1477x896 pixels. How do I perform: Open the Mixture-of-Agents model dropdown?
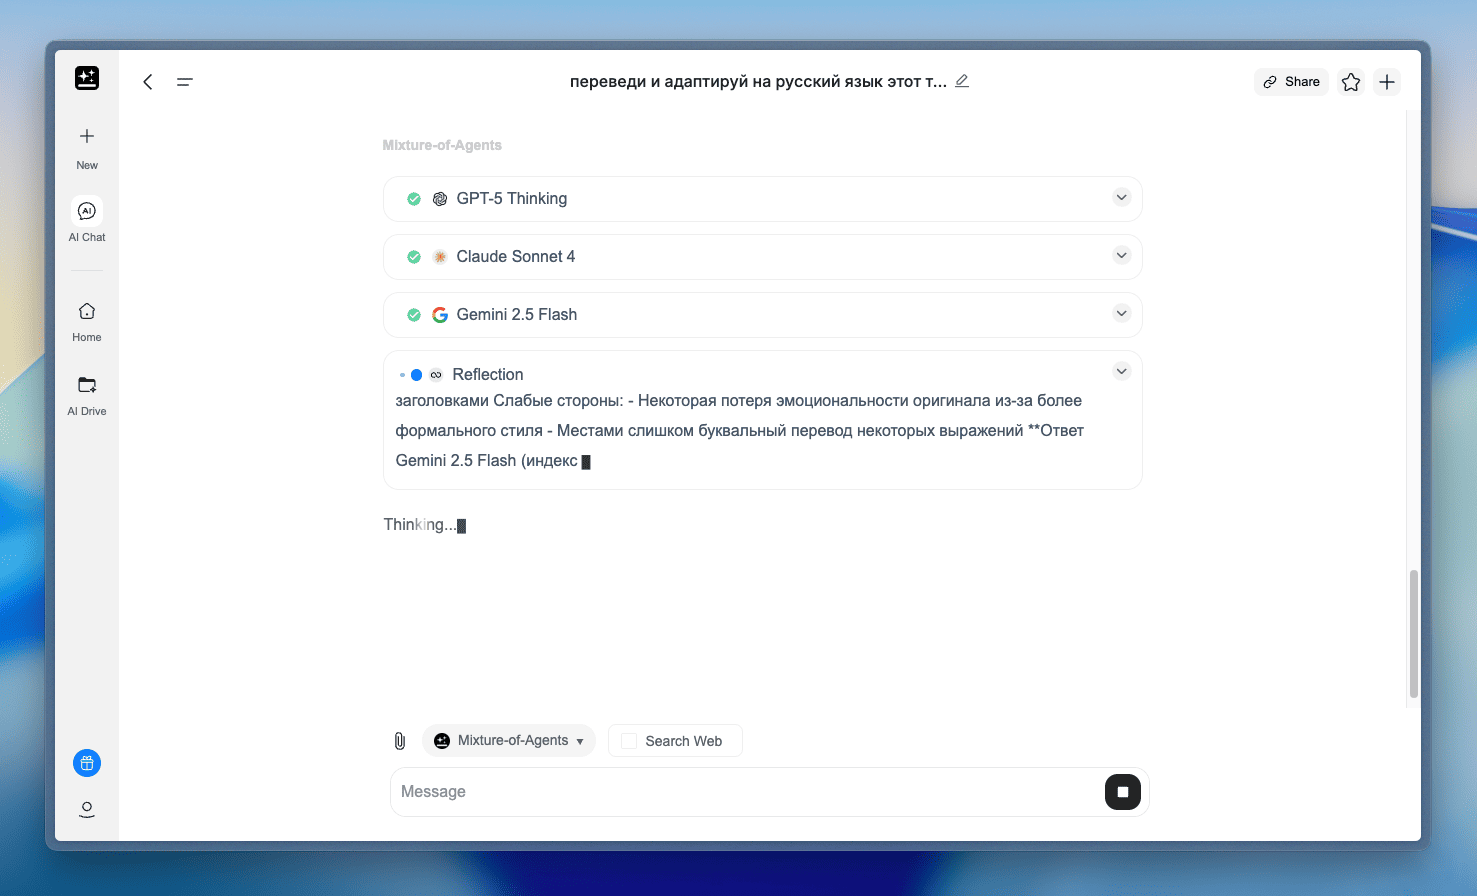509,741
